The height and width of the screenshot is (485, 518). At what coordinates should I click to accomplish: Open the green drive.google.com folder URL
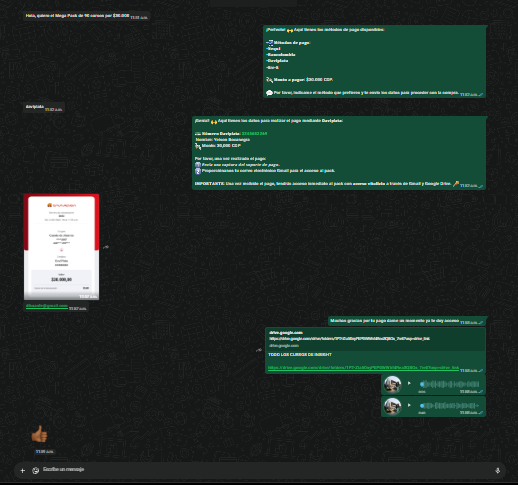click(x=363, y=368)
